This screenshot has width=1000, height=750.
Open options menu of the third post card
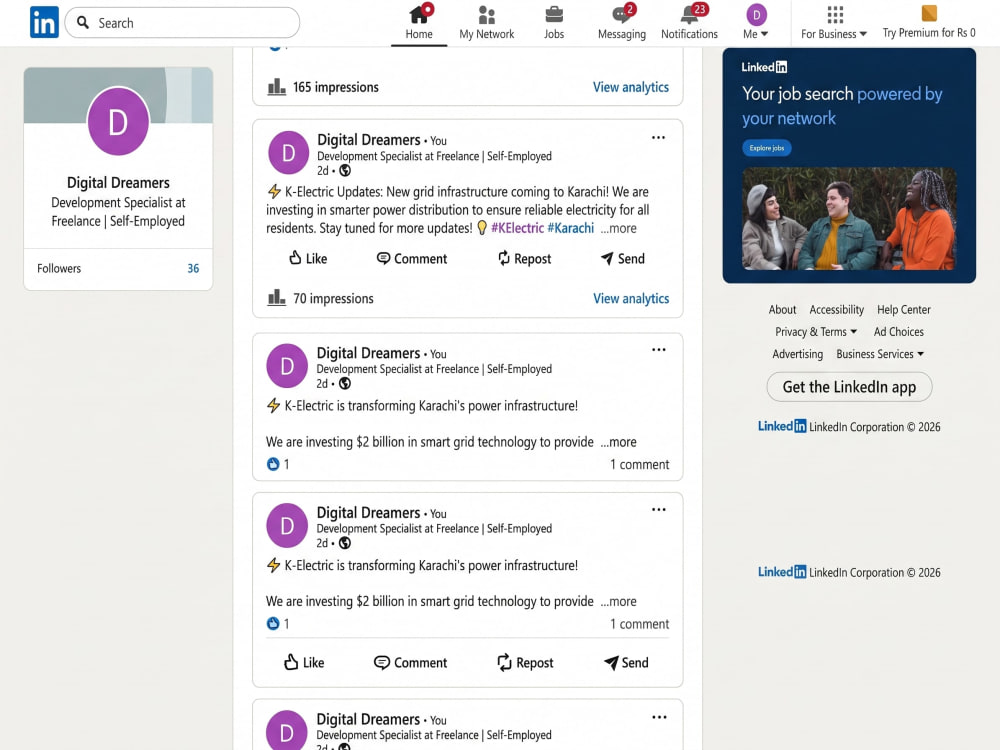(658, 349)
